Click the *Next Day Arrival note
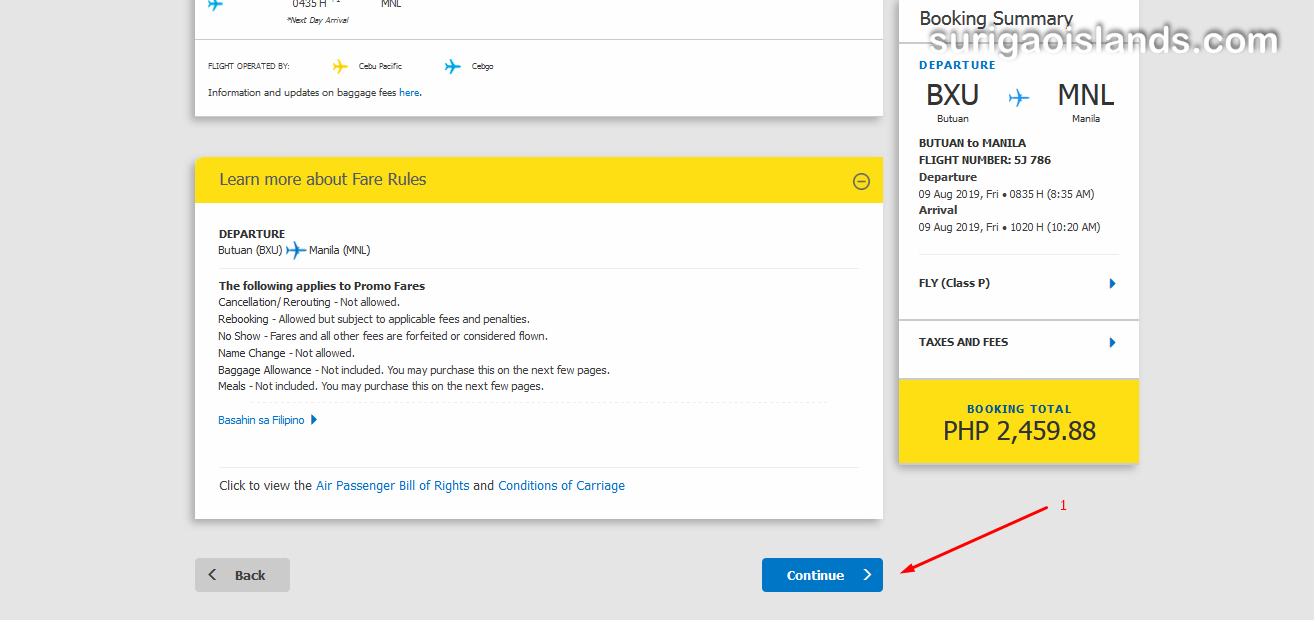1314x620 pixels. 317,20
